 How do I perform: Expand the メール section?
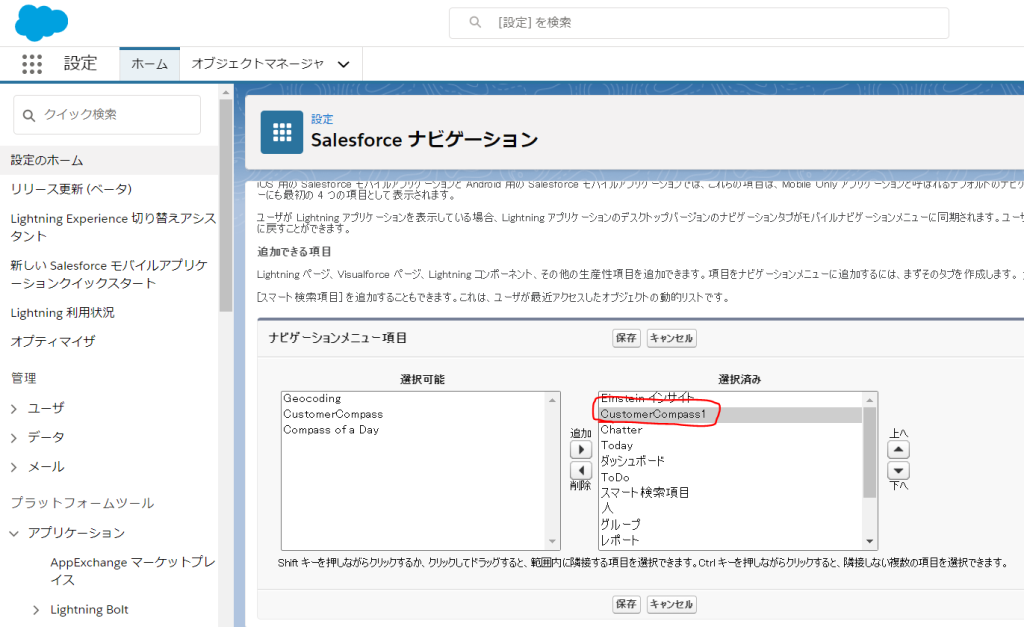click(14, 468)
